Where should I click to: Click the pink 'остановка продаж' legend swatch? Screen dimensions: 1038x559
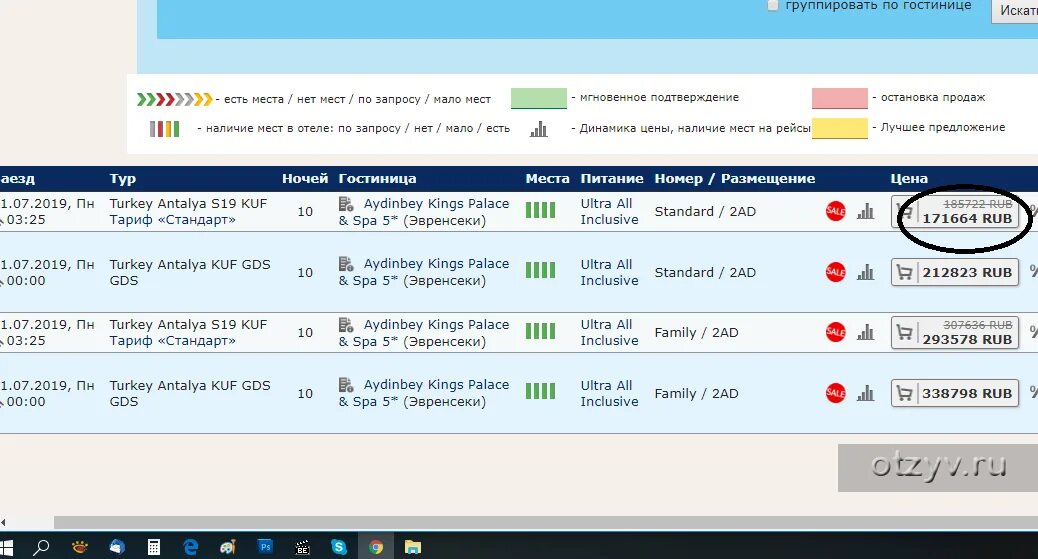pos(839,98)
